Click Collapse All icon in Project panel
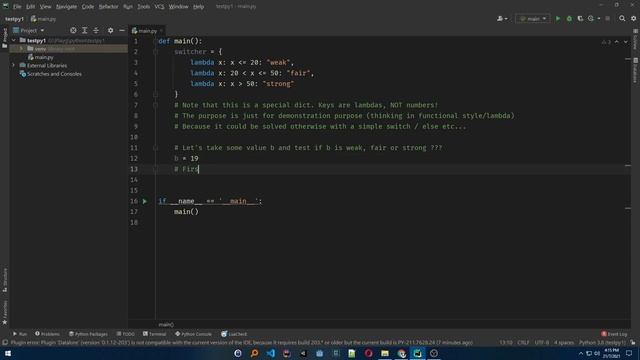 pos(96,30)
